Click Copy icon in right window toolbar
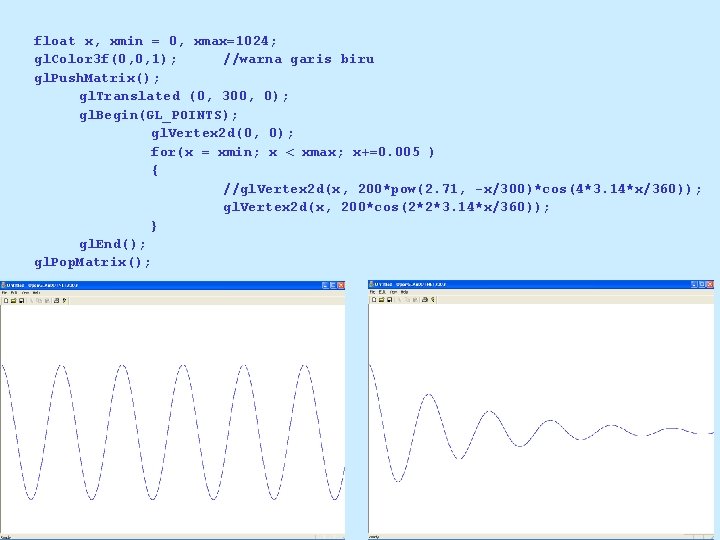This screenshot has height=540, width=720. [407, 300]
